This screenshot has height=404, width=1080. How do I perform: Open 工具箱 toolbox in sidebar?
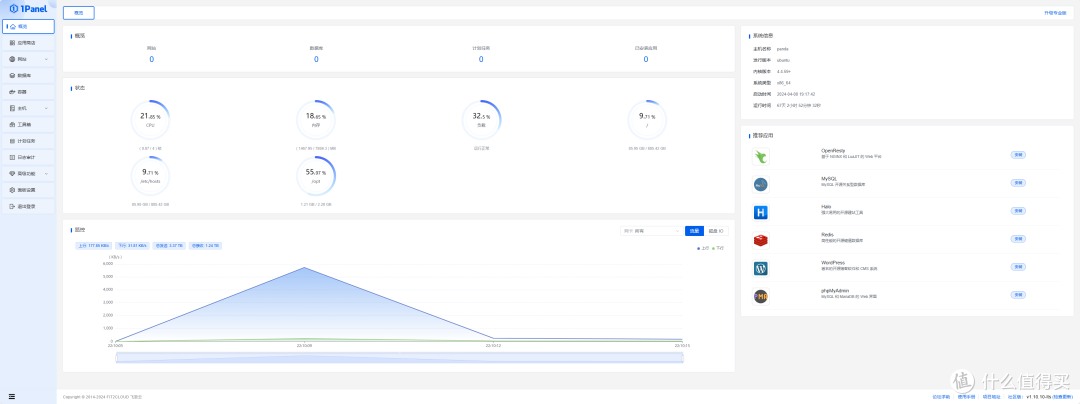click(28, 125)
